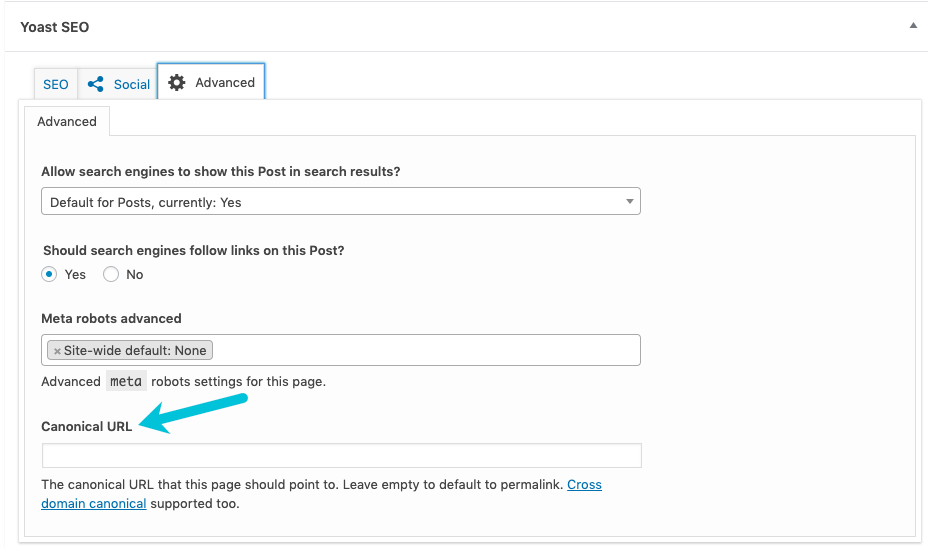Open the Cross domain canonical link
Viewport: 928px width, 548px height.
click(584, 484)
